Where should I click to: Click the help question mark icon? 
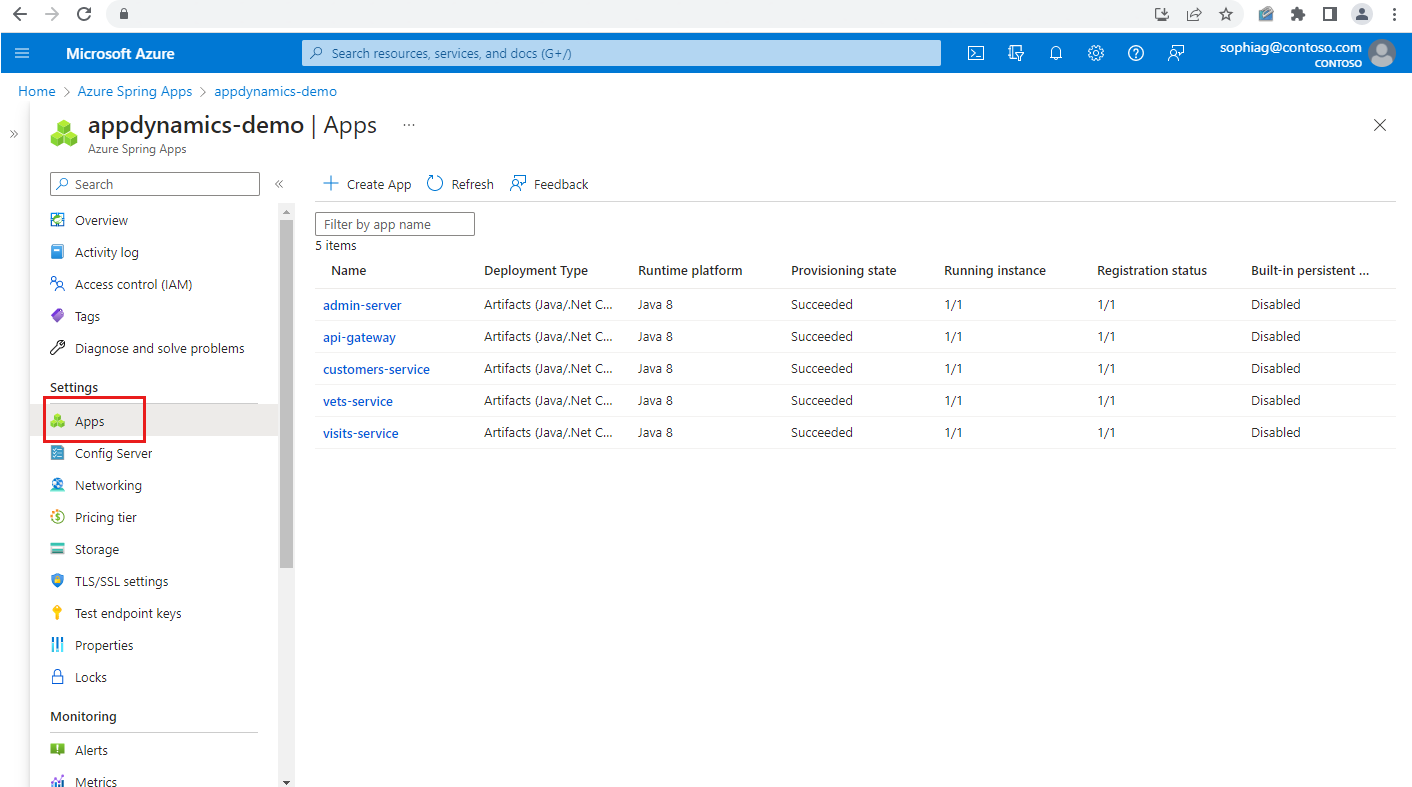click(1136, 54)
